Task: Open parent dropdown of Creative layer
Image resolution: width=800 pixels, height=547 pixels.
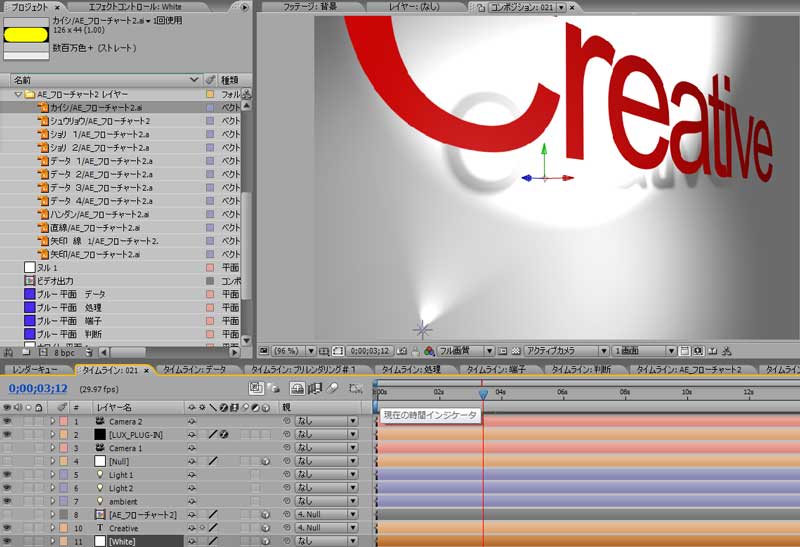Action: pyautogui.click(x=326, y=528)
